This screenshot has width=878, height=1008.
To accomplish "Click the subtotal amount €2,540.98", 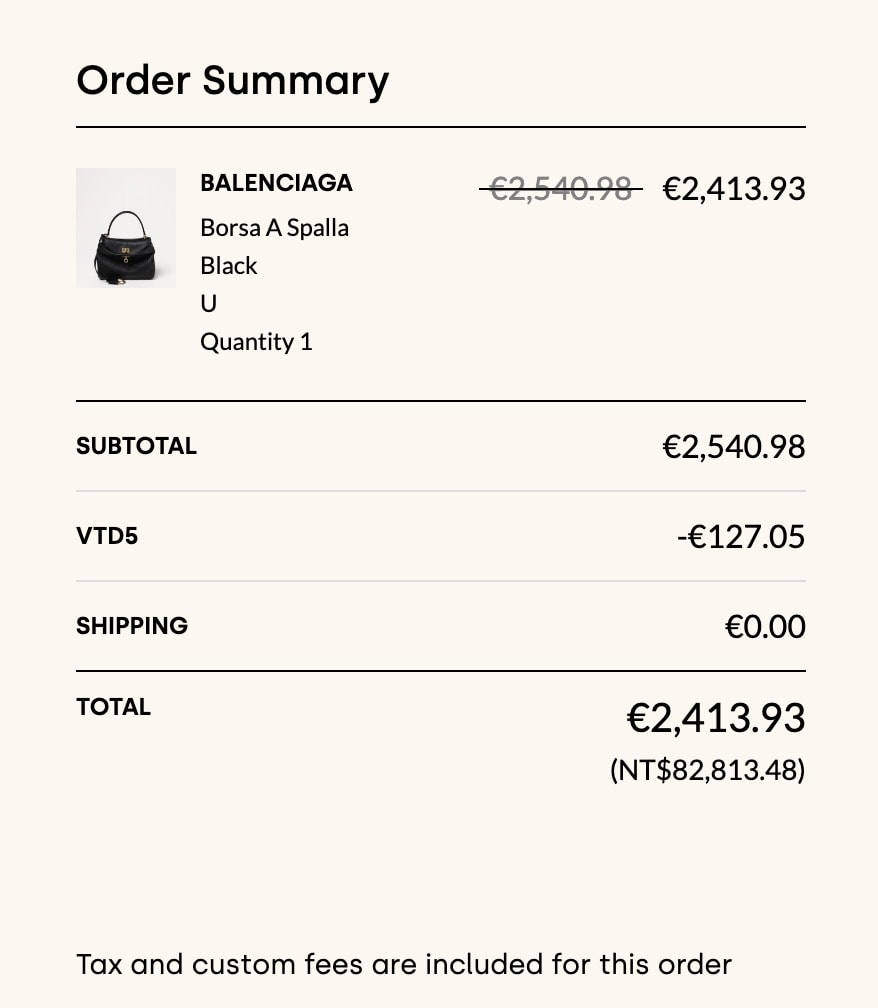I will pyautogui.click(x=733, y=446).
